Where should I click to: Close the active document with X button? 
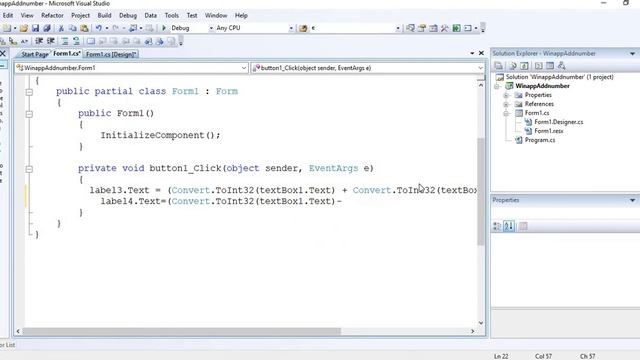481,53
